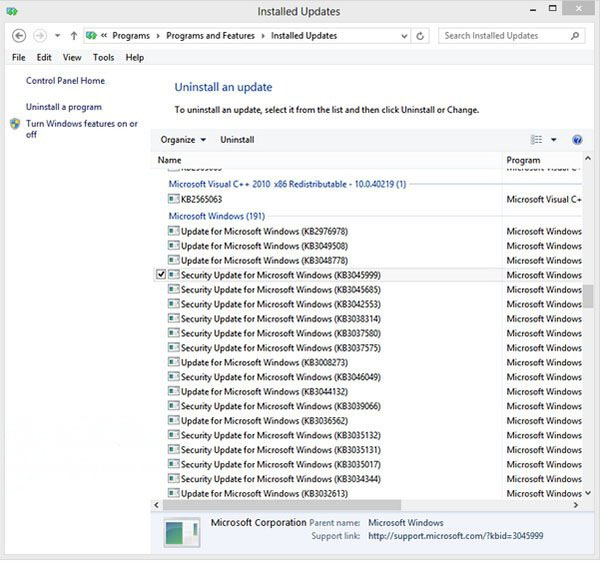Select Security Update for Microsoft Windows (KB3035017)
The height and width of the screenshot is (561, 600).
(x=280, y=465)
